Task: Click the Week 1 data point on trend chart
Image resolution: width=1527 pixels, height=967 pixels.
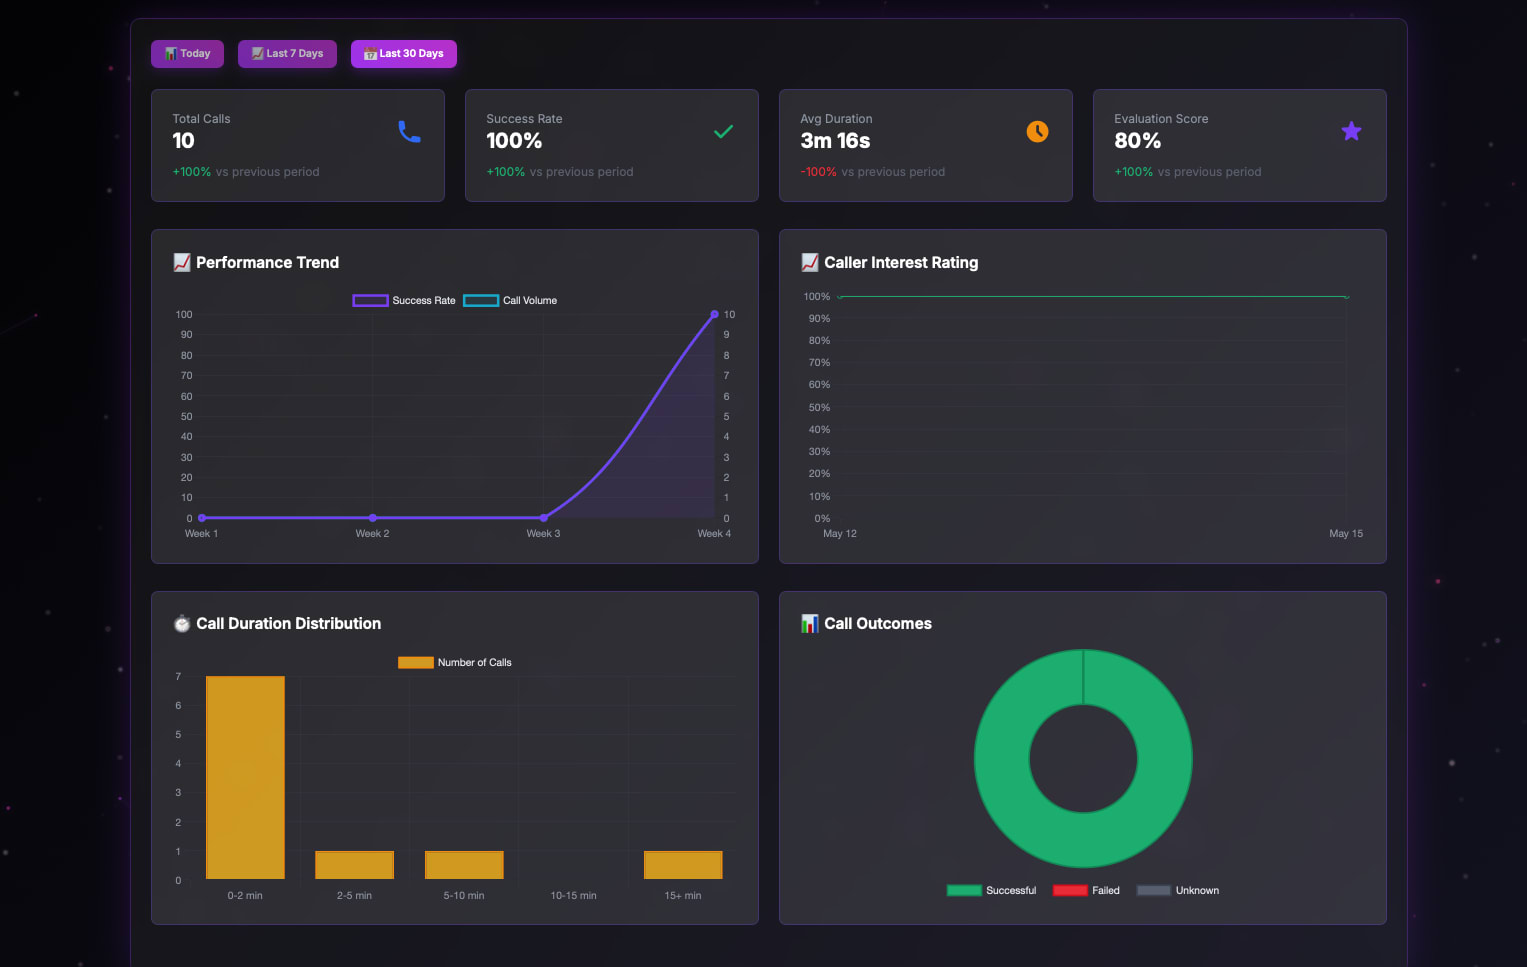Action: (x=202, y=518)
